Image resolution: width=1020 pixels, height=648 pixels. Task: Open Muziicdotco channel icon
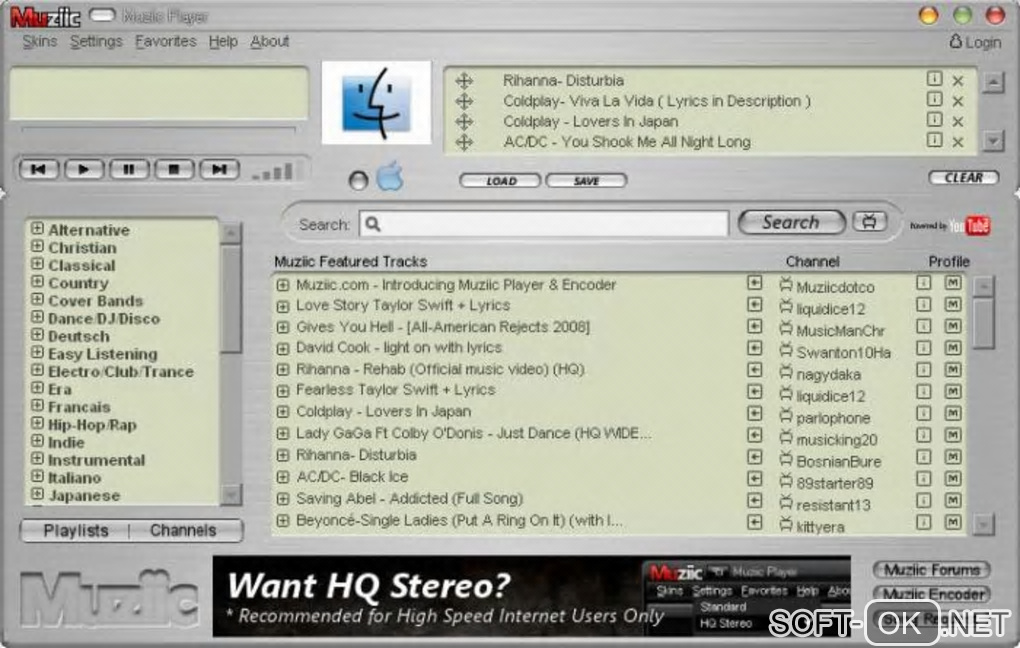pos(786,284)
